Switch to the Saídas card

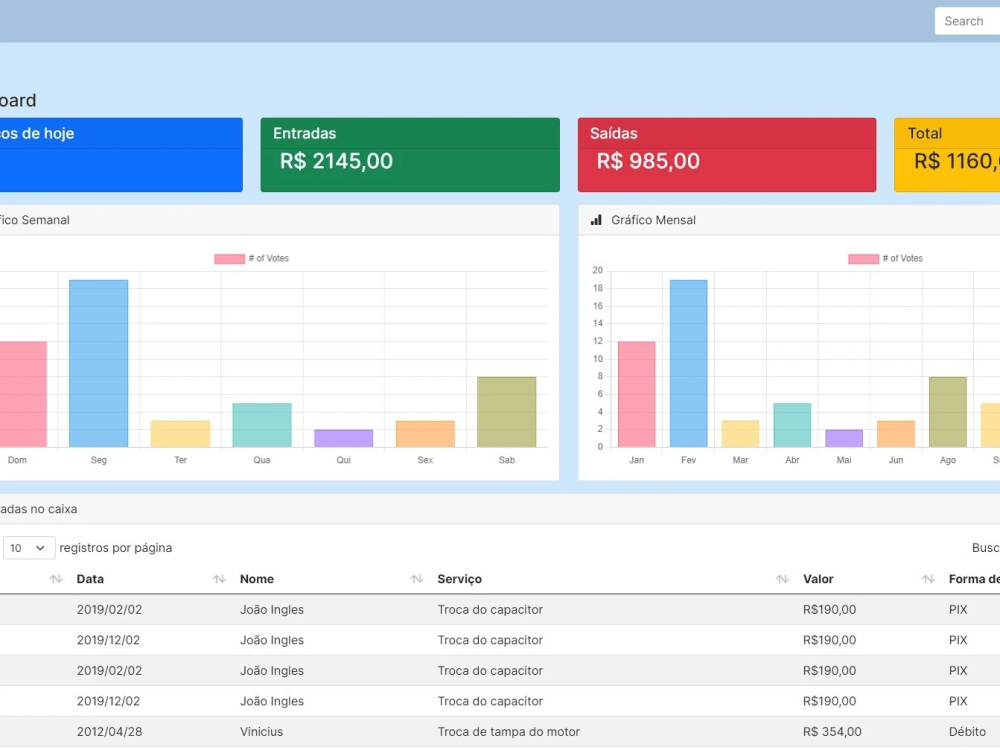(x=727, y=153)
